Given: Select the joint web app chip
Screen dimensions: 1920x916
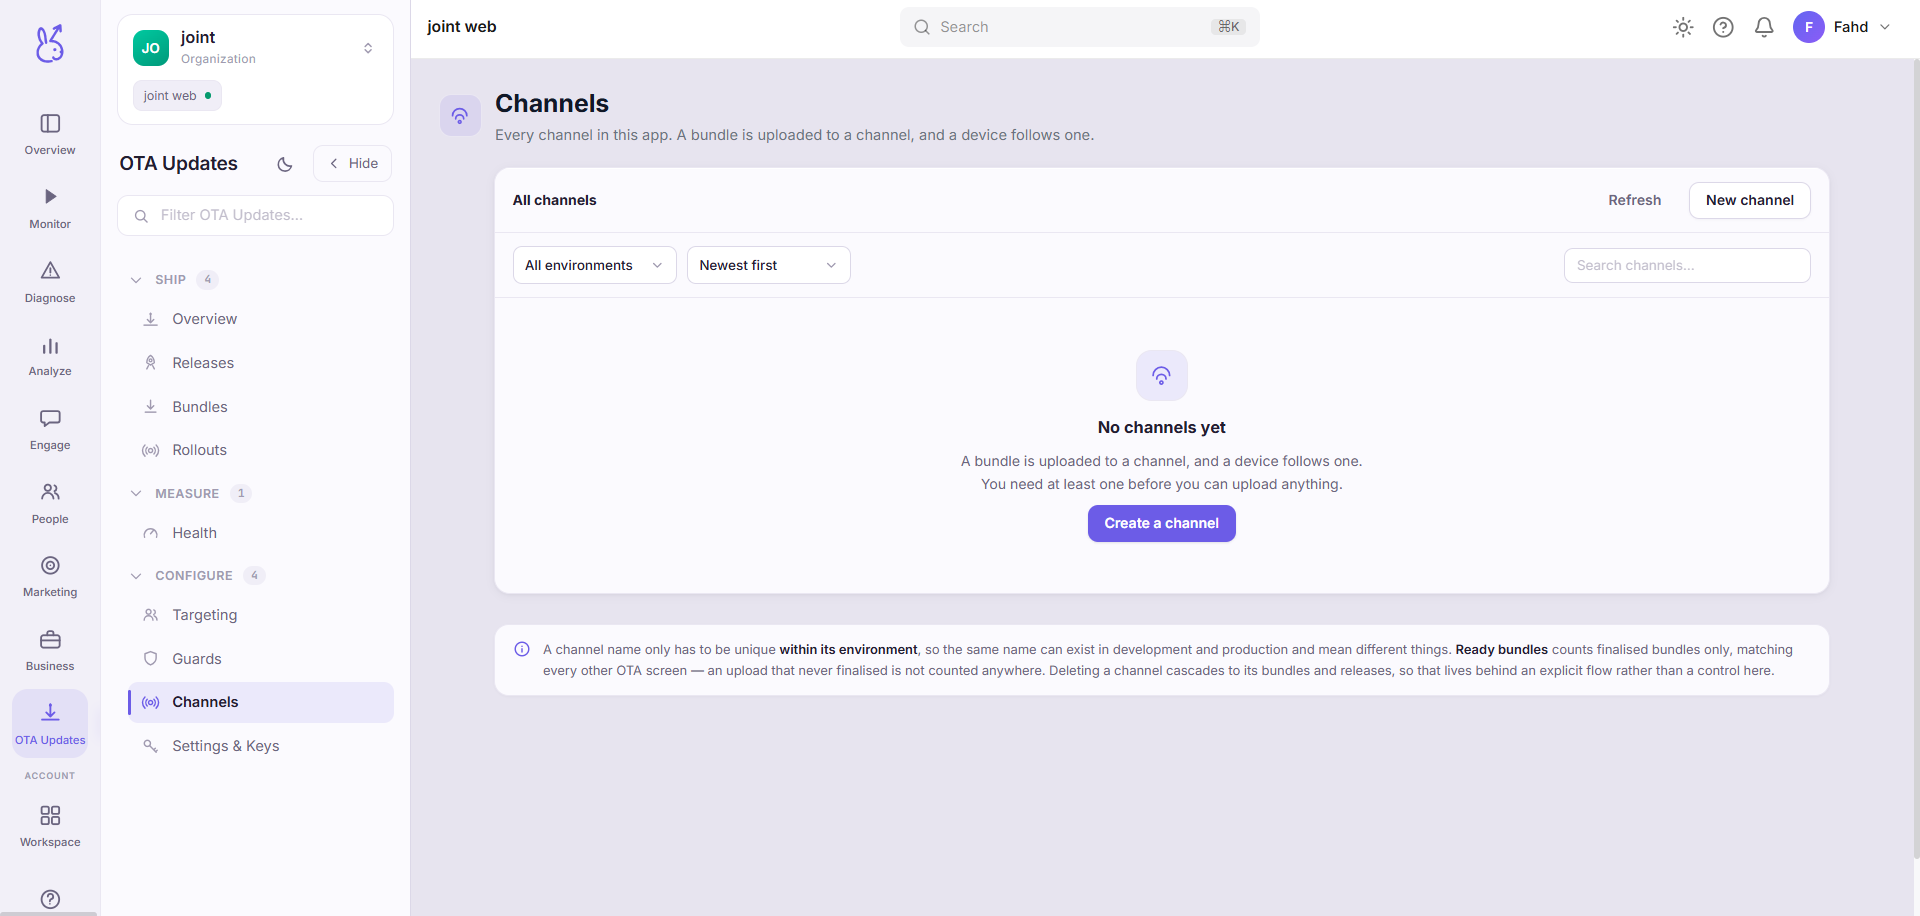Looking at the screenshot, I should pos(177,96).
